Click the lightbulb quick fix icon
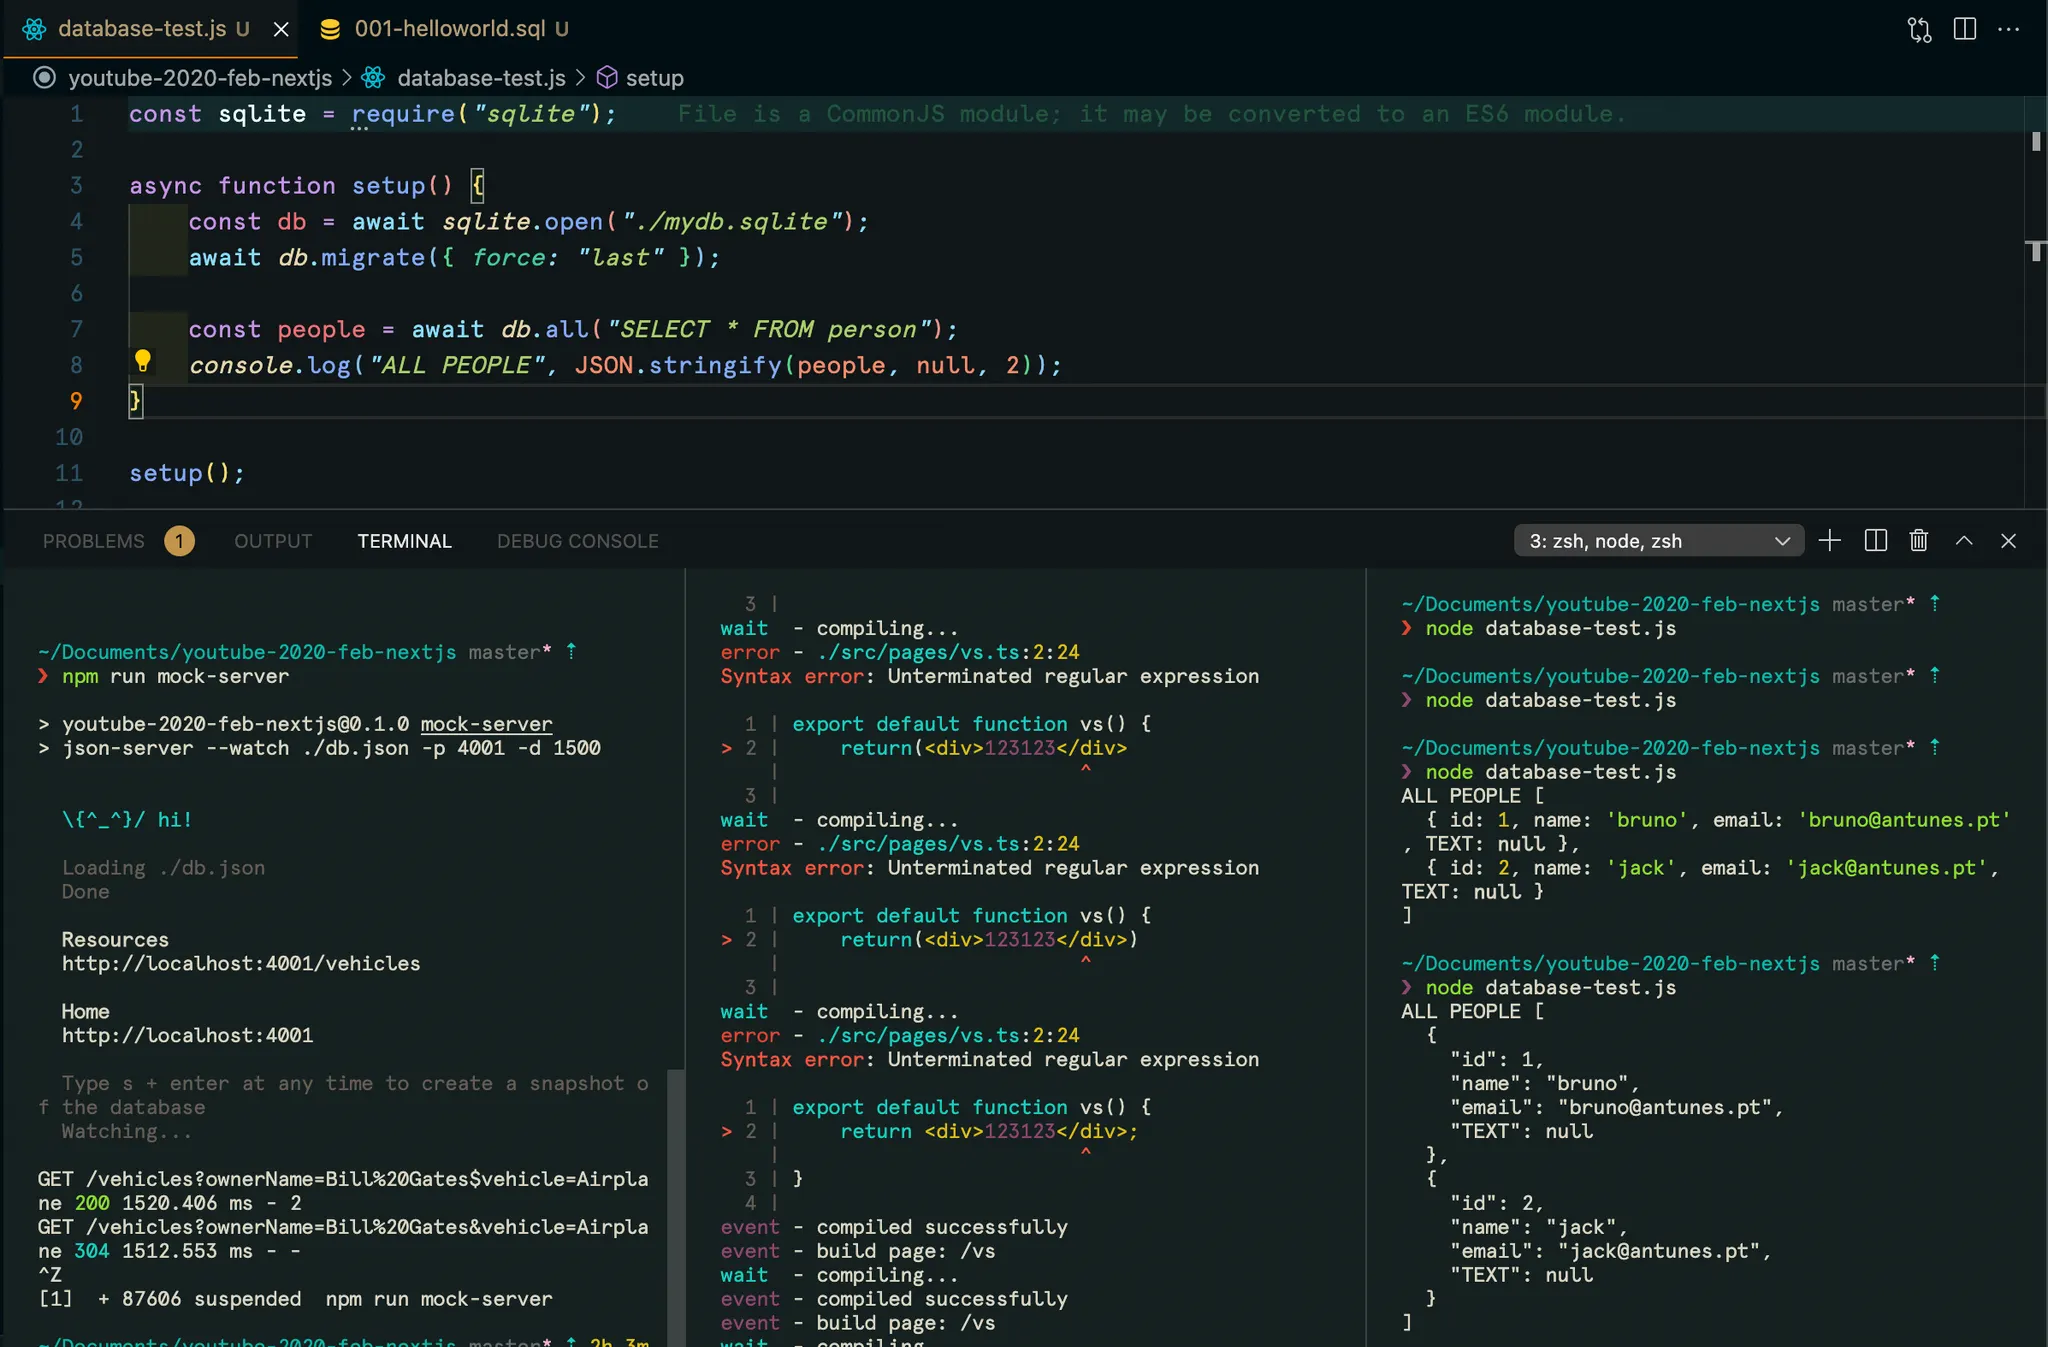 (143, 361)
